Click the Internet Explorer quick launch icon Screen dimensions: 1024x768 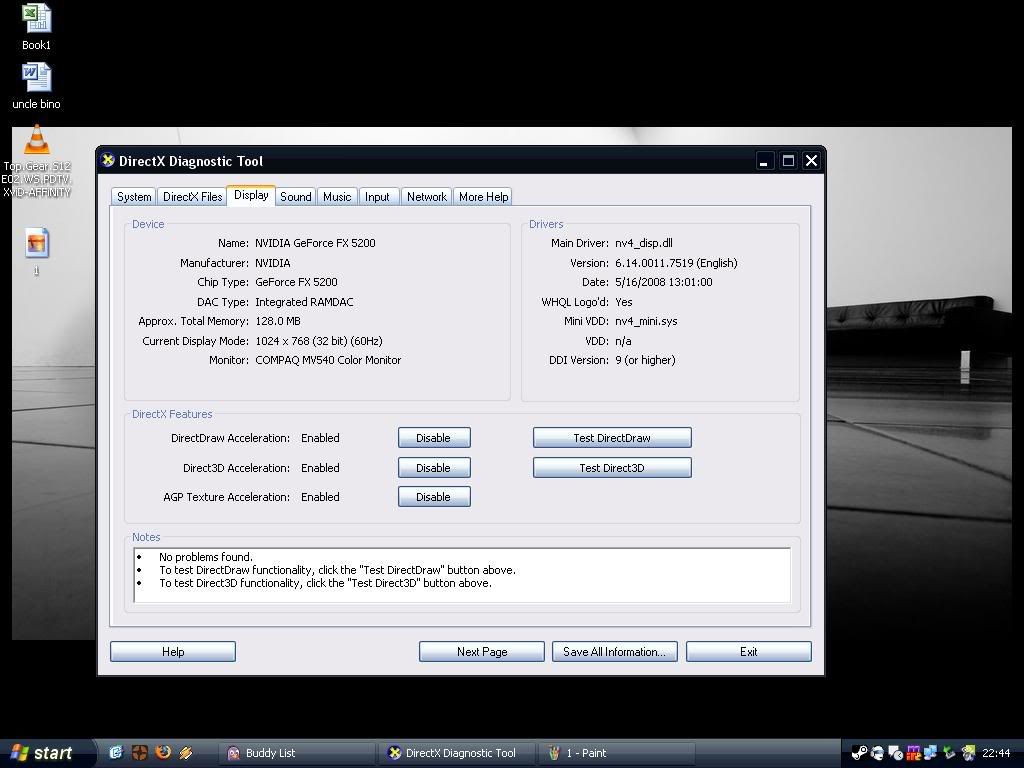pos(116,753)
